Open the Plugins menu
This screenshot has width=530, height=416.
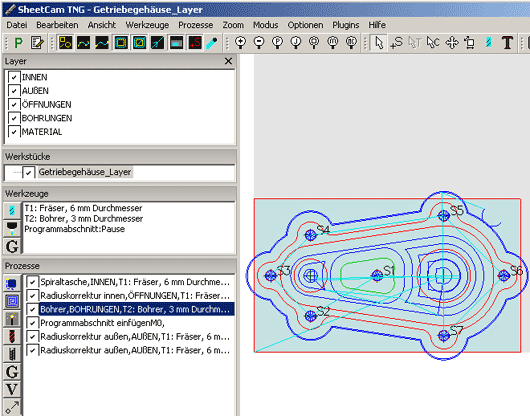point(345,25)
